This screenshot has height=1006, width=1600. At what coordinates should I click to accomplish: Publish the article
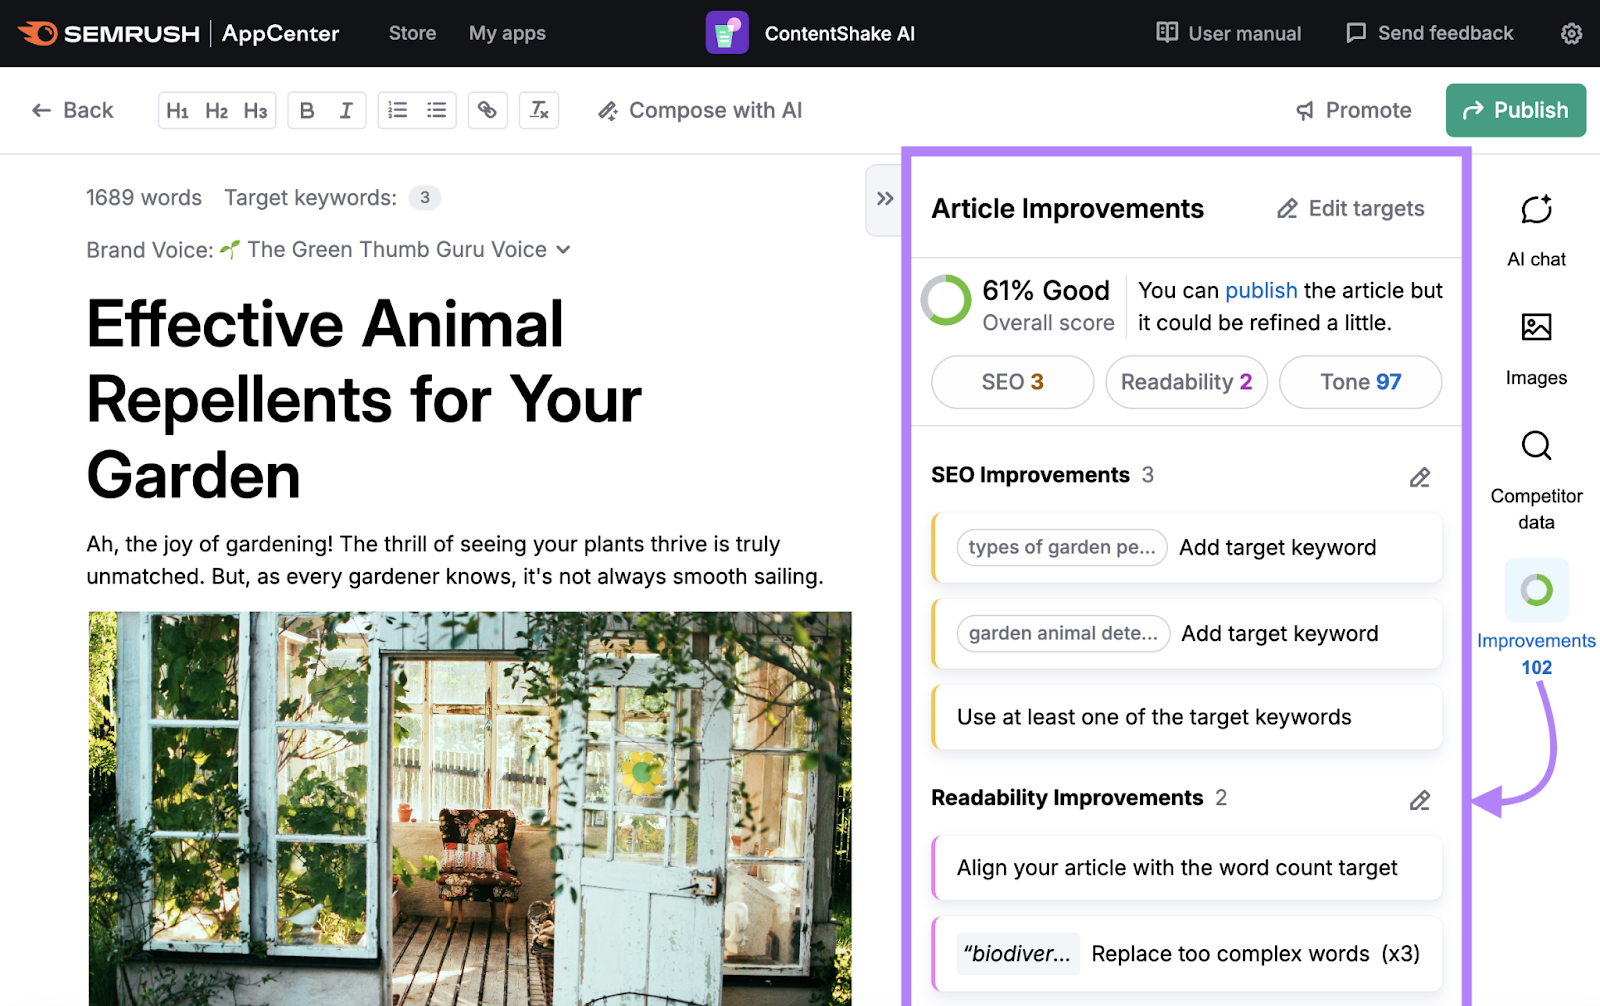pos(1515,110)
